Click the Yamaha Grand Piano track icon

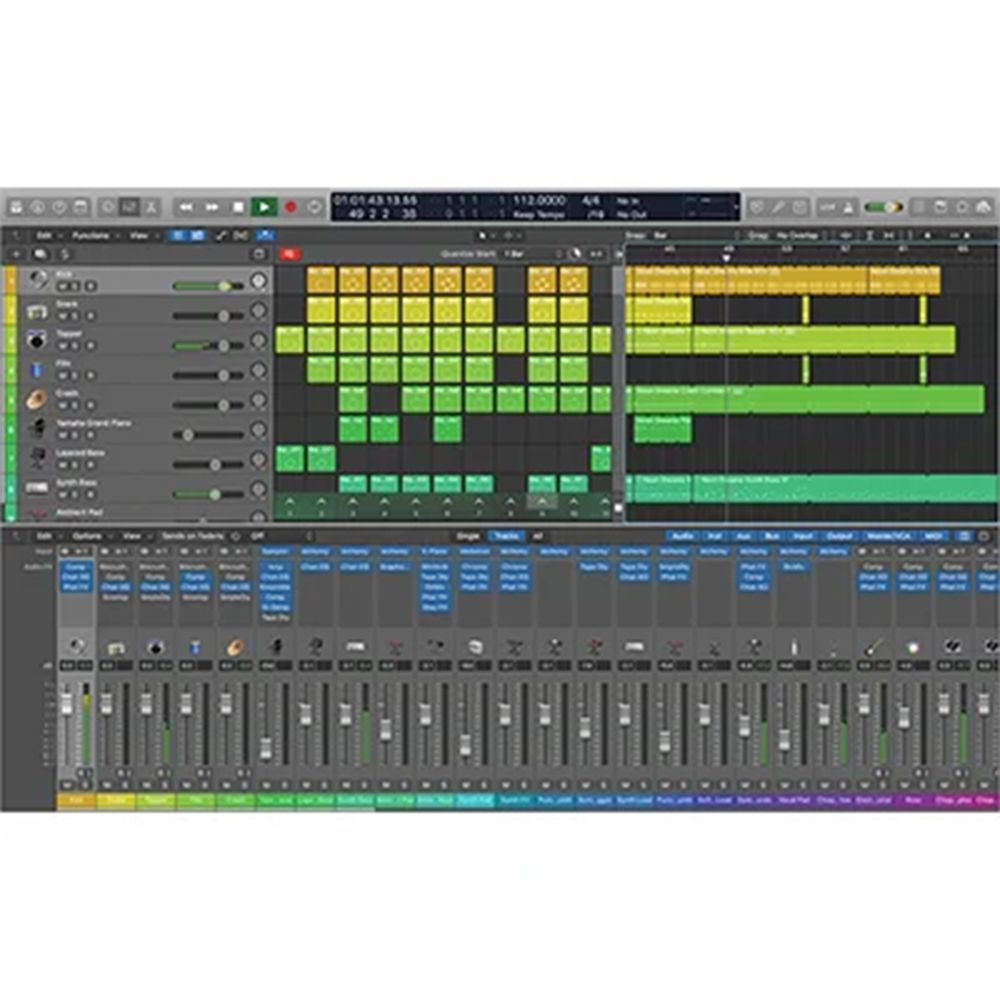[x=38, y=429]
